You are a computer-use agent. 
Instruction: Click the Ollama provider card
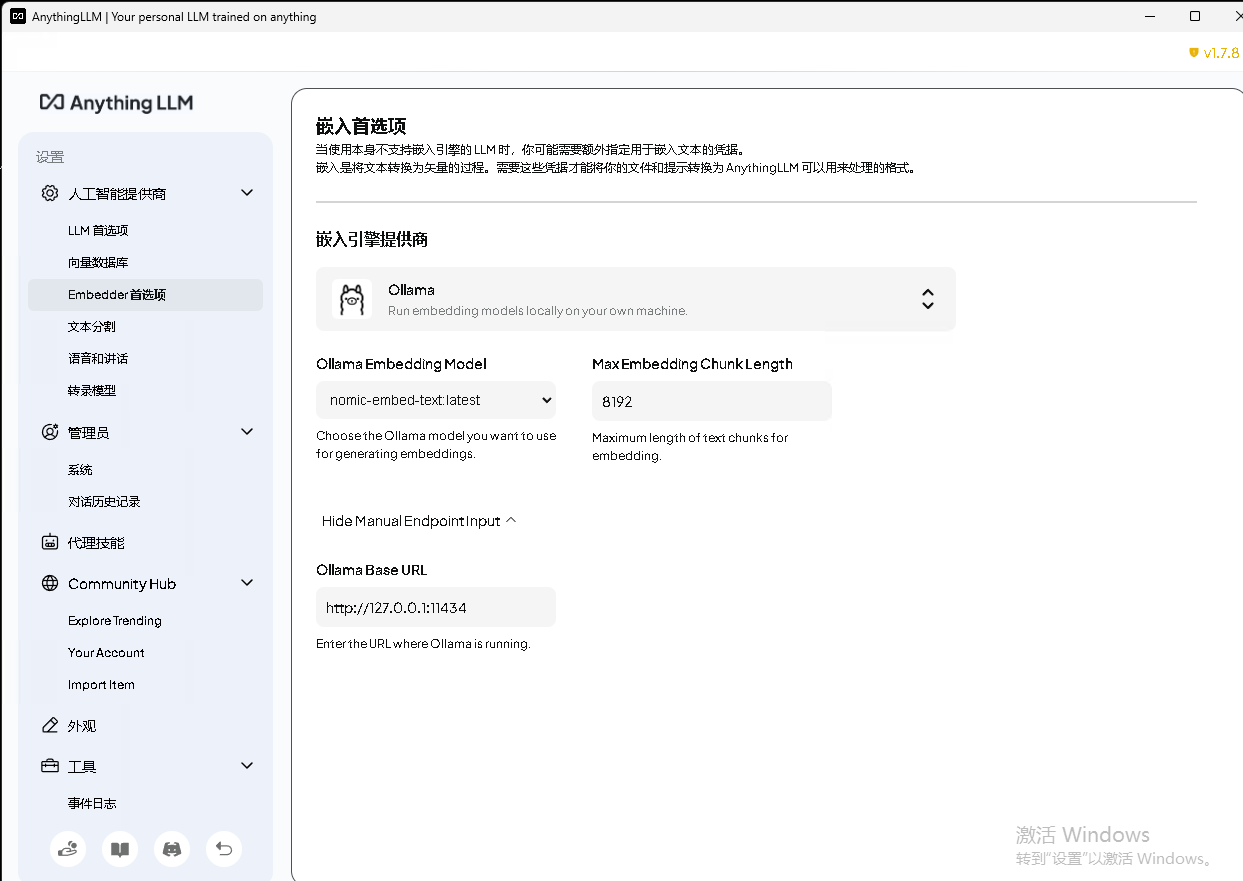(636, 299)
